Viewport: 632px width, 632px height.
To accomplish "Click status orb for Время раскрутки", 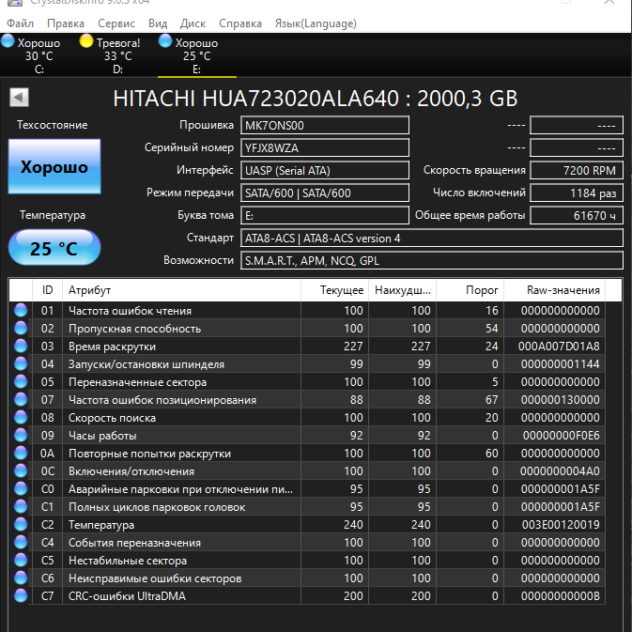I will pyautogui.click(x=21, y=346).
